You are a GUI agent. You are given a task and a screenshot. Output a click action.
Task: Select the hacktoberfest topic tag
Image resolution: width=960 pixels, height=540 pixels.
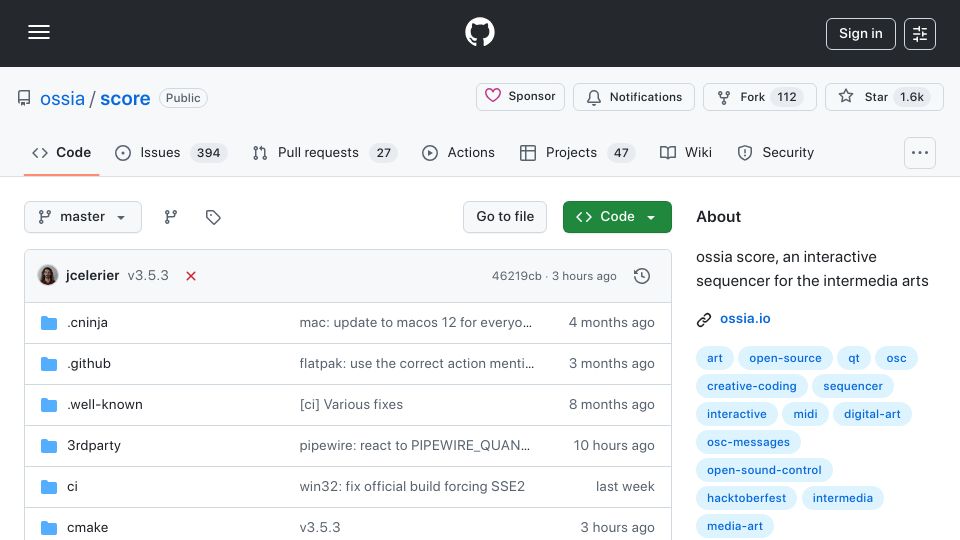click(x=746, y=498)
